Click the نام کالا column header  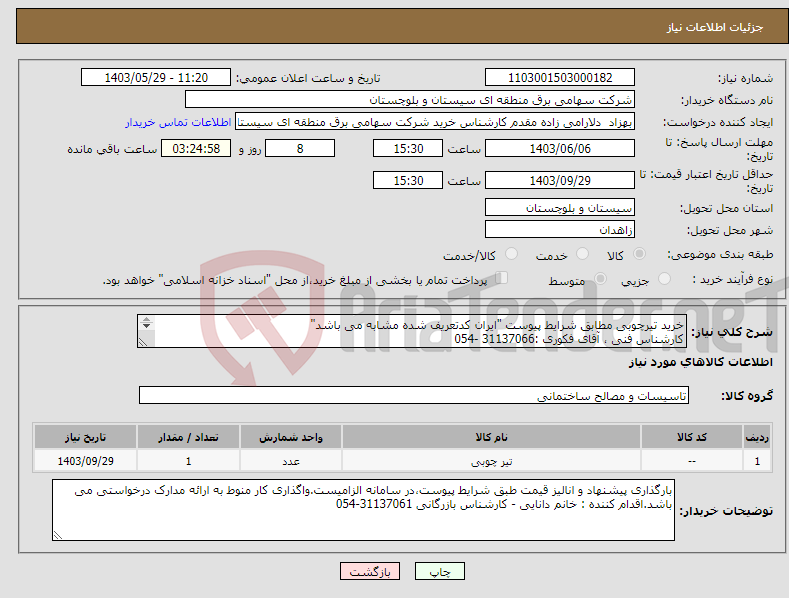491,437
